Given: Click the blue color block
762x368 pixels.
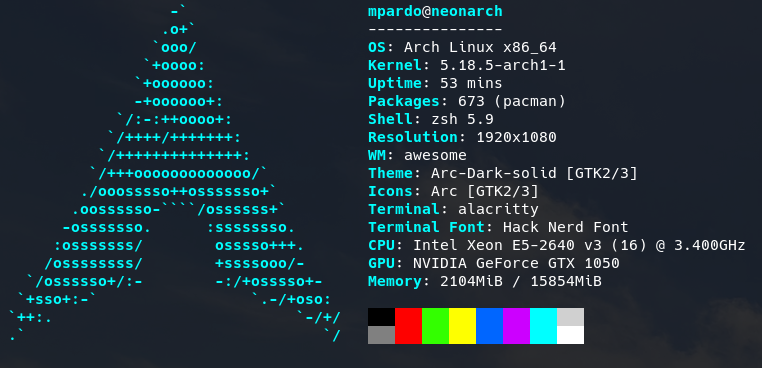Looking at the screenshot, I should tap(489, 326).
